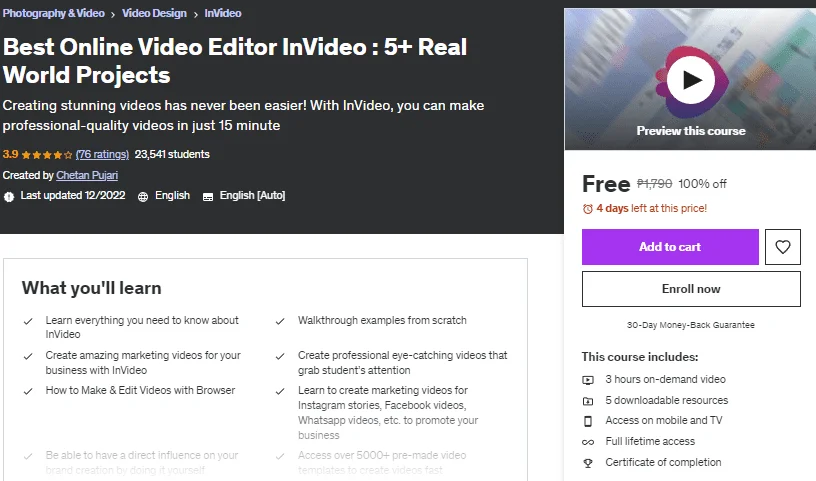Image resolution: width=816 pixels, height=481 pixels.
Task: Click the '23,541 students' text
Action: pos(172,154)
